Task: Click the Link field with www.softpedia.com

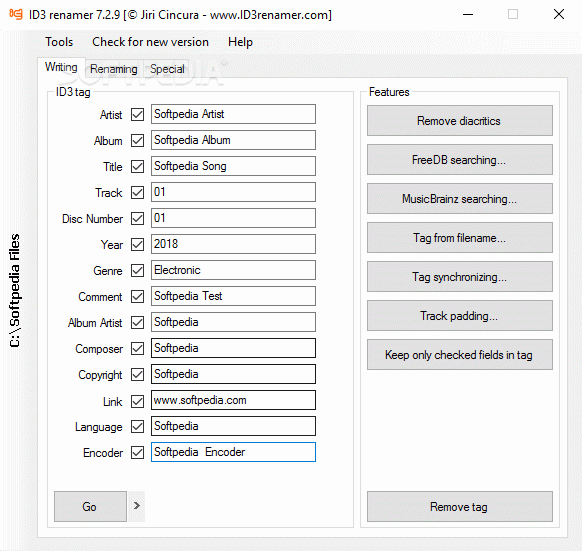Action: tap(233, 400)
